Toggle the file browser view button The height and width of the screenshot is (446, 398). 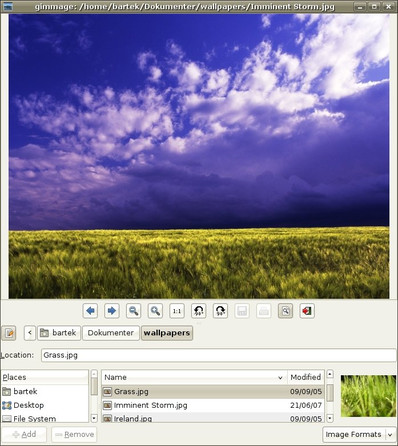[285, 311]
